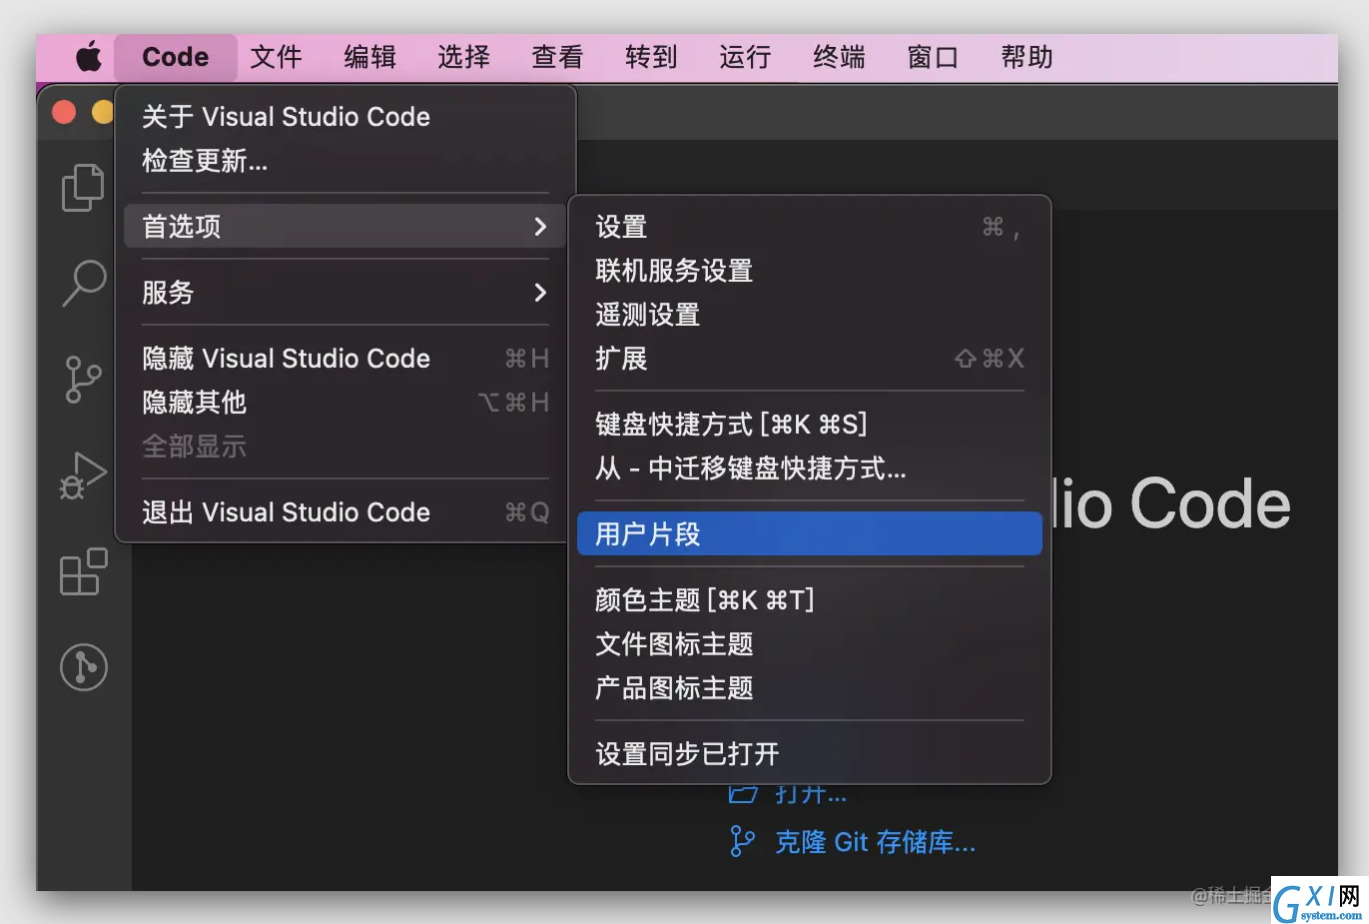Open the Extensions blocks icon in activity bar
Screen dimensions: 1369x924
84,571
